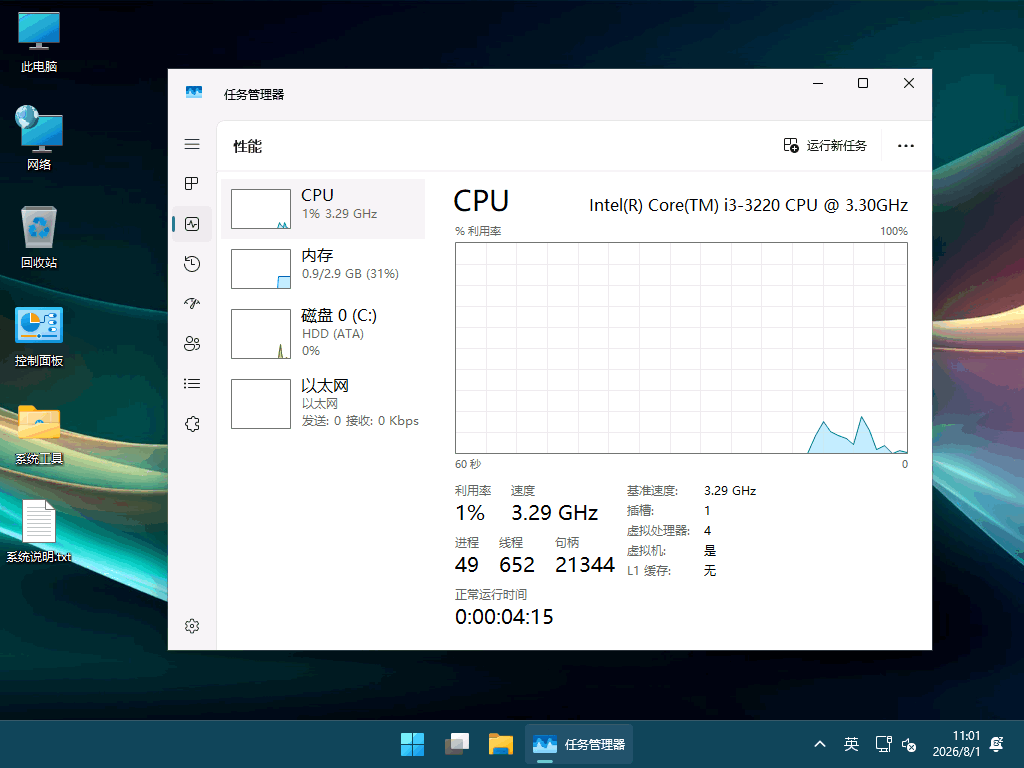
Task: Open Task Manager settings gear
Action: 192,626
